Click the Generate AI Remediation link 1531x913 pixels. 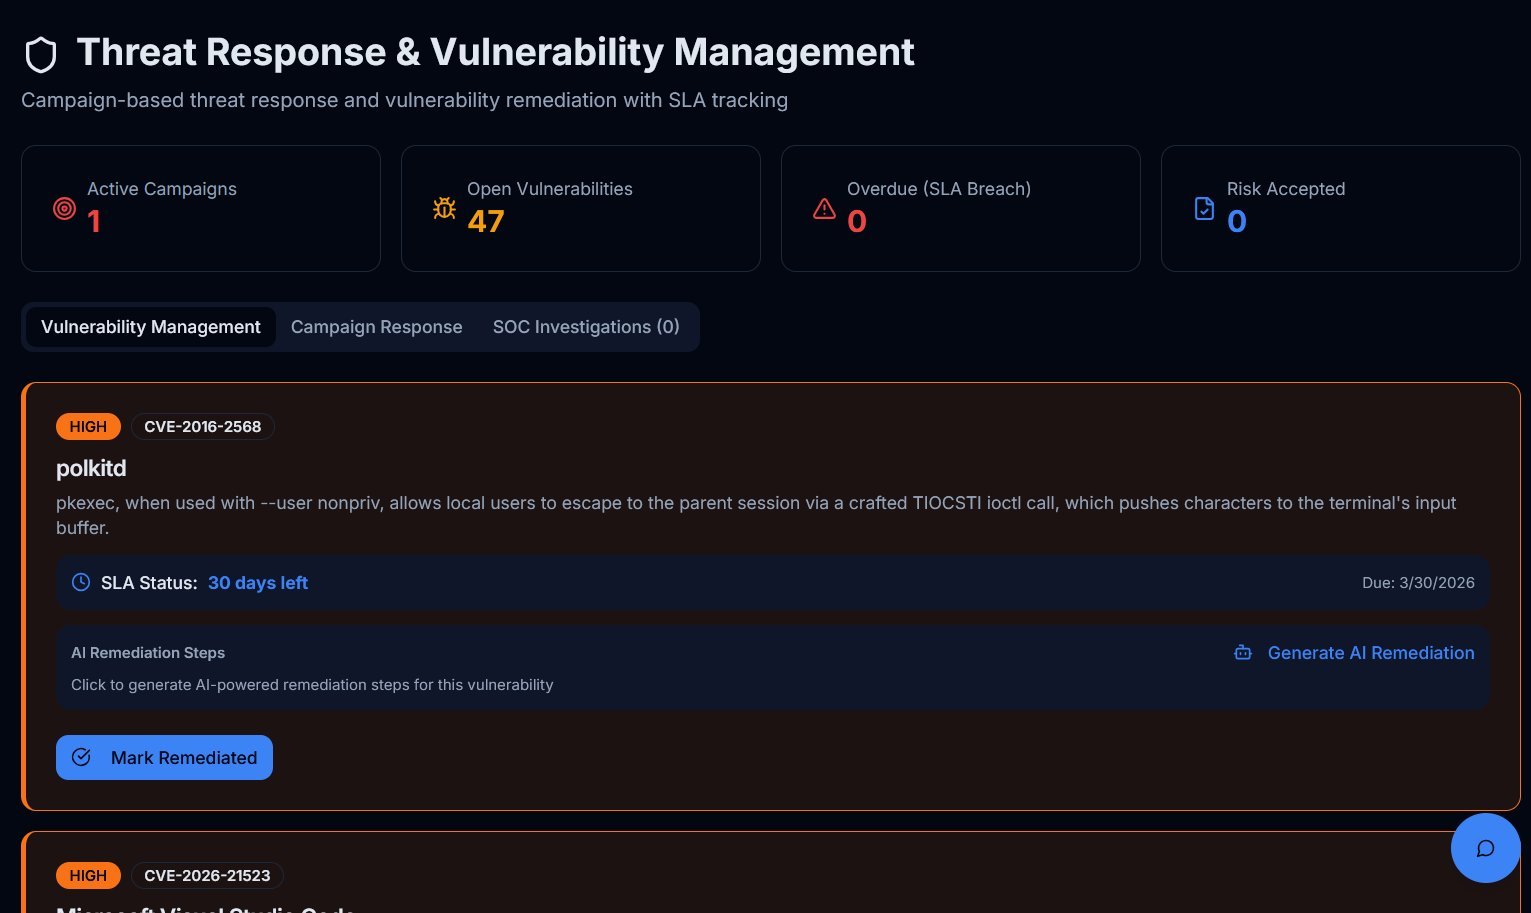[x=1371, y=653]
